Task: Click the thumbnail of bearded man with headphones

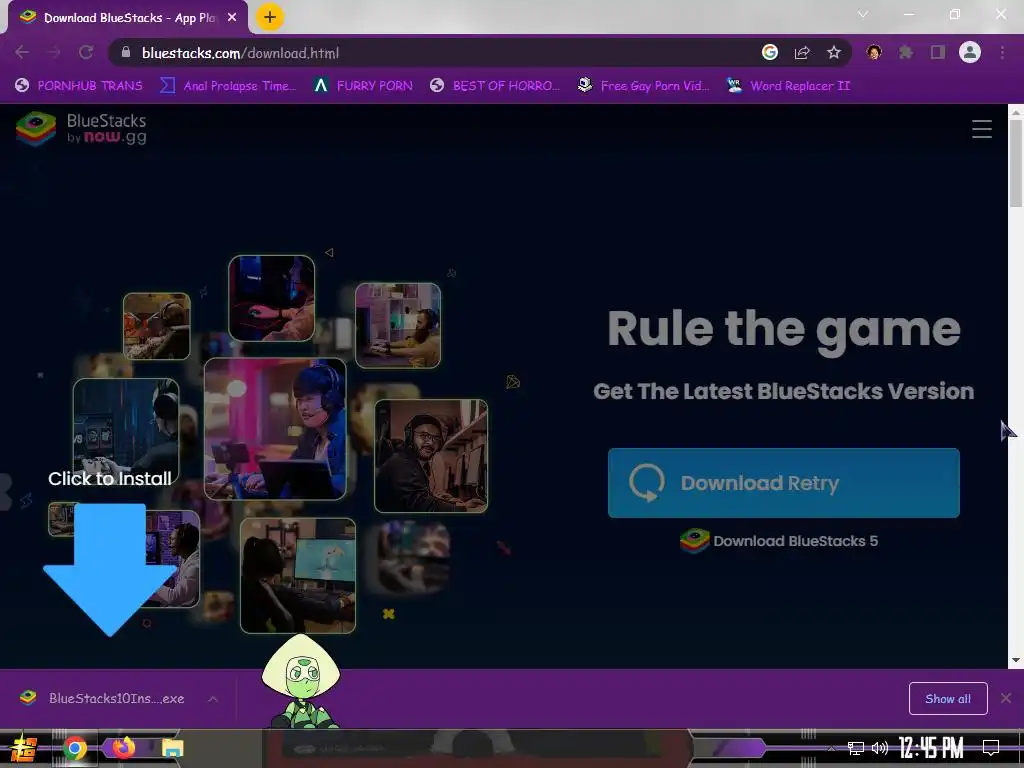Action: pyautogui.click(x=431, y=456)
